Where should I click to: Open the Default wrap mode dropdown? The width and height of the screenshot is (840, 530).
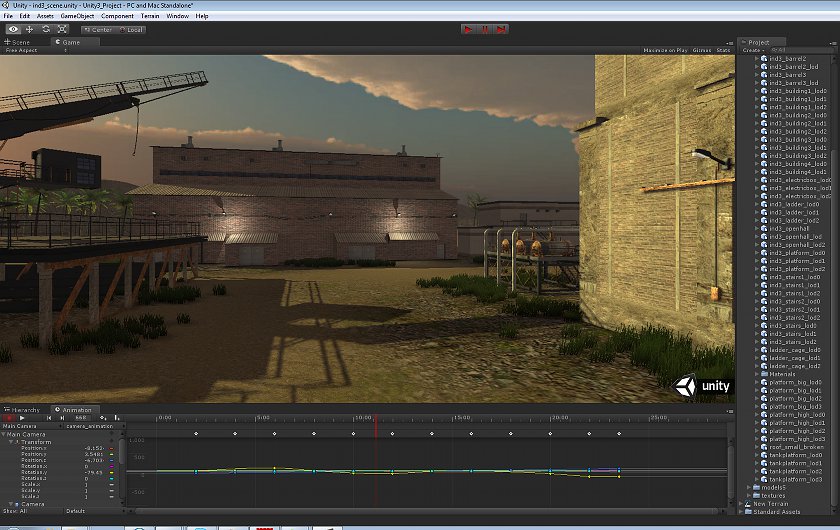click(x=93, y=511)
